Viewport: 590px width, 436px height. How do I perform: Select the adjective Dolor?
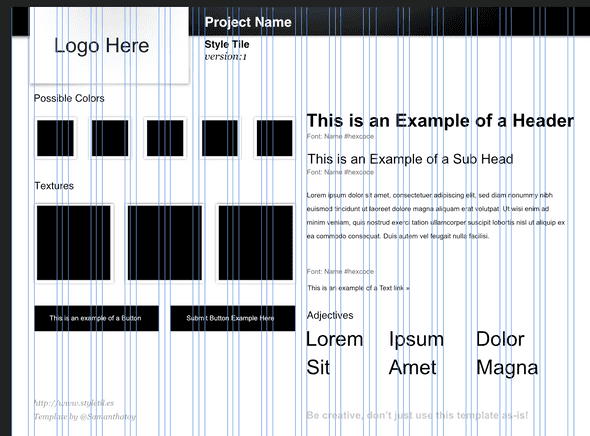[500, 339]
